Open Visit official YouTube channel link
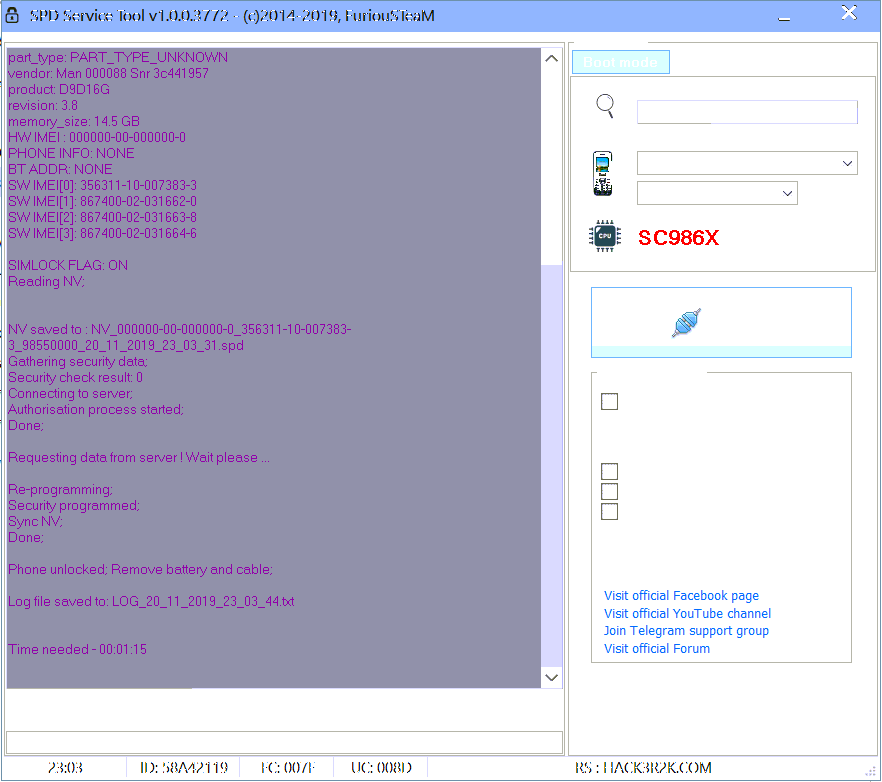This screenshot has height=782, width=882. [687, 614]
